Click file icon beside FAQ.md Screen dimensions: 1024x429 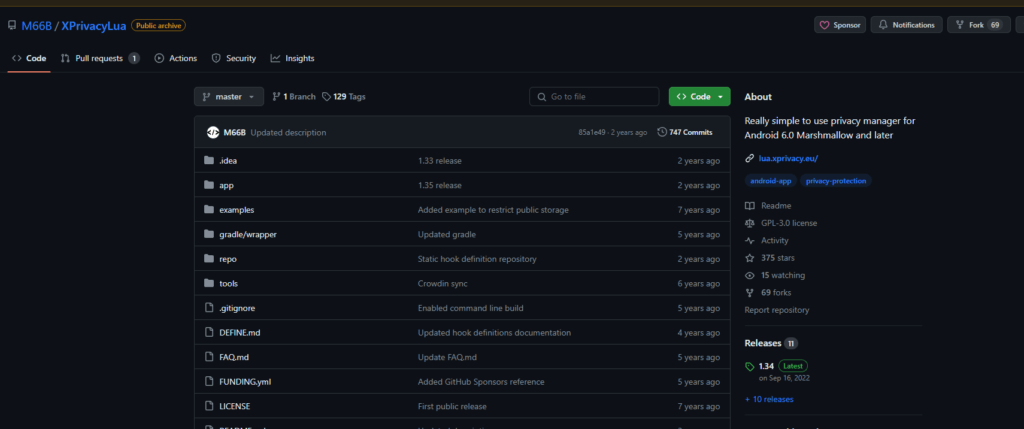click(209, 357)
